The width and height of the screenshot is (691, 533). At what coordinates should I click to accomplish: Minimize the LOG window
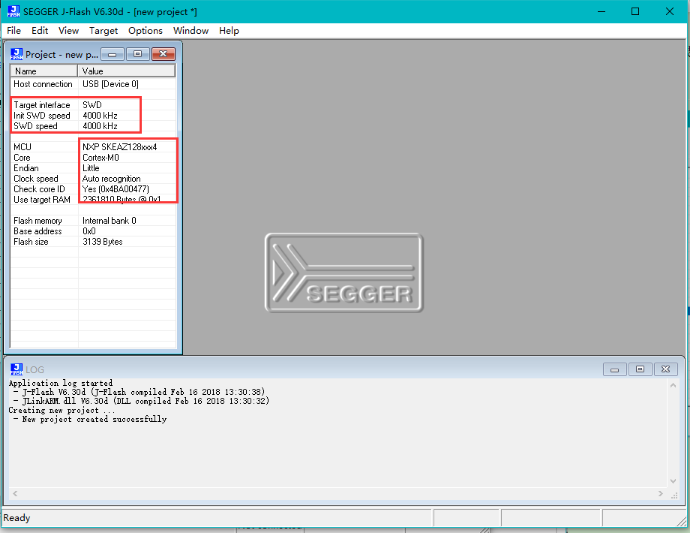pos(615,369)
